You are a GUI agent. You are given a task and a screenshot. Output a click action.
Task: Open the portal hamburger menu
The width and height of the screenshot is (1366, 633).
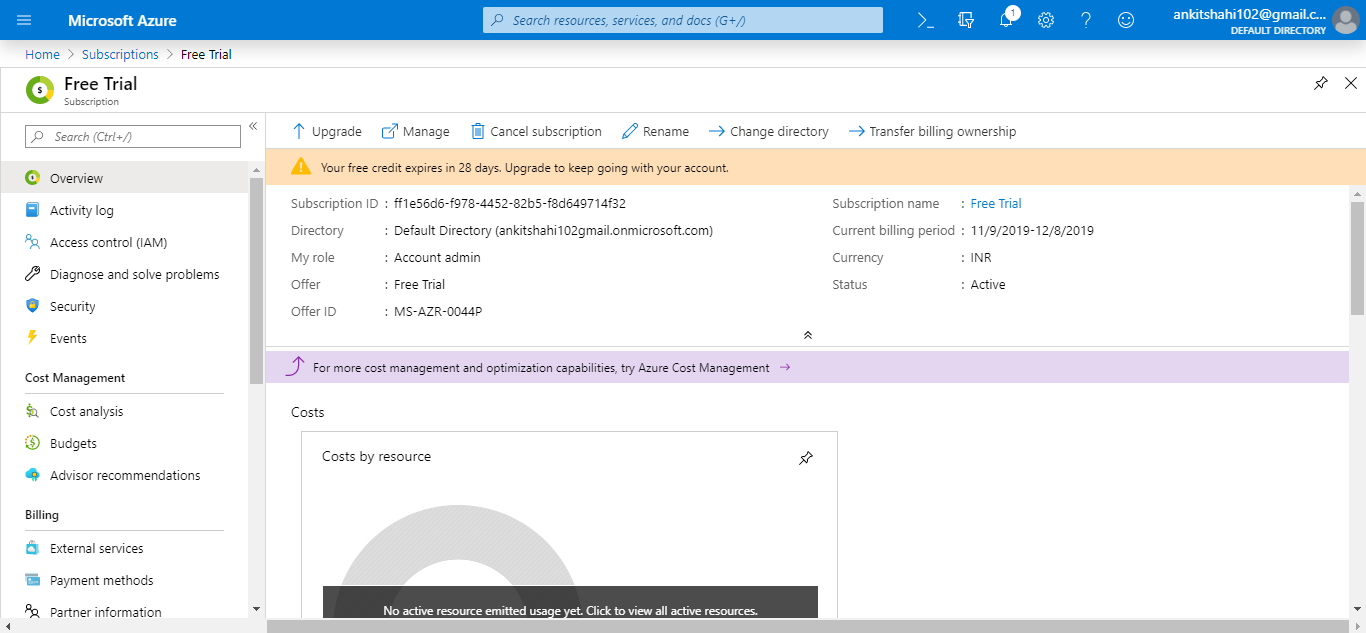[x=22, y=19]
